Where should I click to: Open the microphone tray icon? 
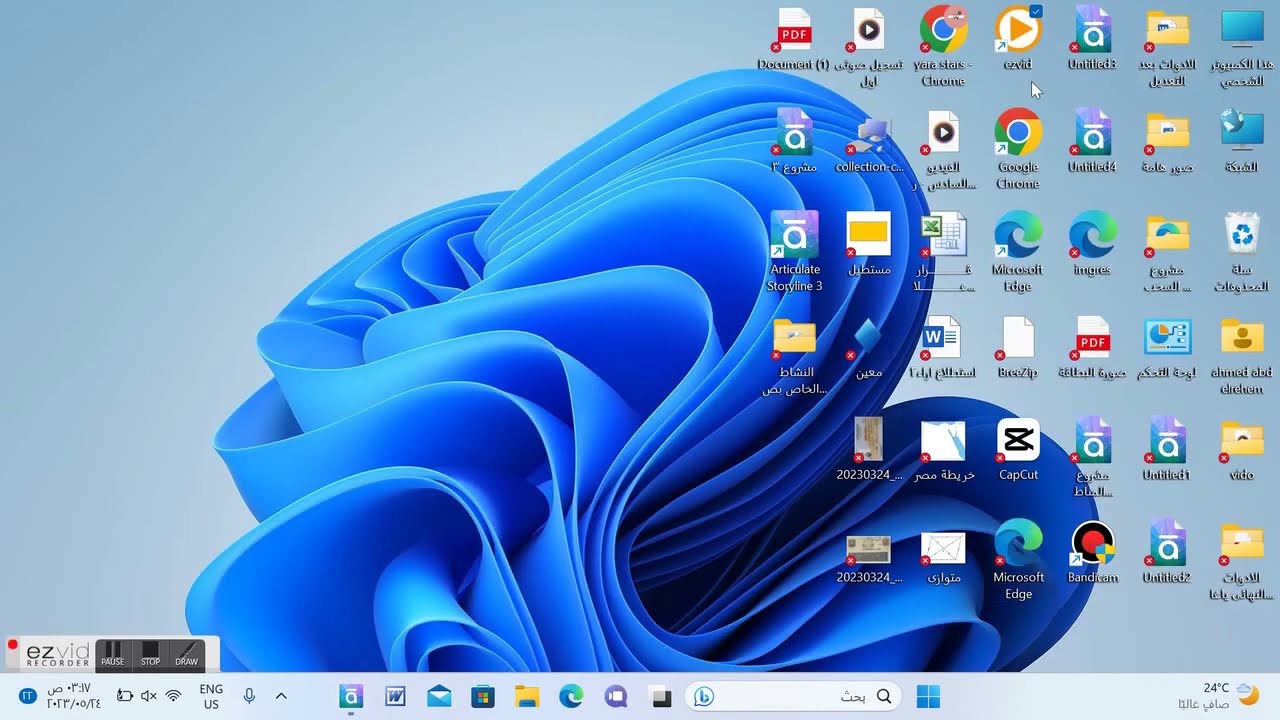point(249,696)
